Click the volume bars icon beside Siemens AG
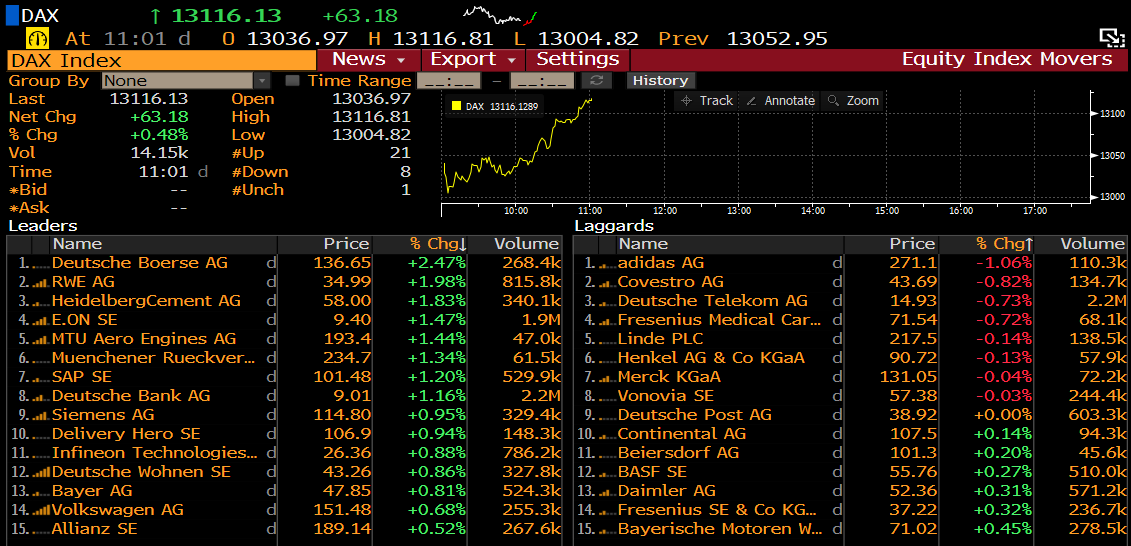 click(41, 415)
